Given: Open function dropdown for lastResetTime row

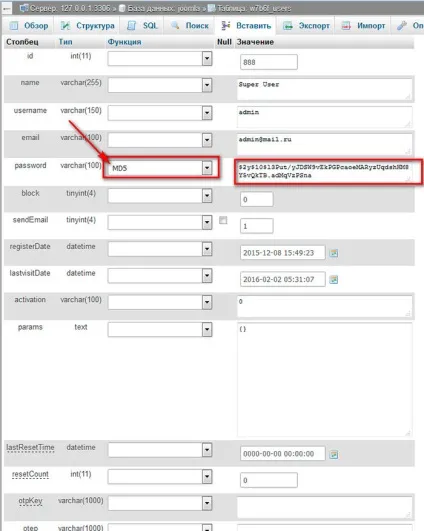Looking at the screenshot, I should point(160,450).
